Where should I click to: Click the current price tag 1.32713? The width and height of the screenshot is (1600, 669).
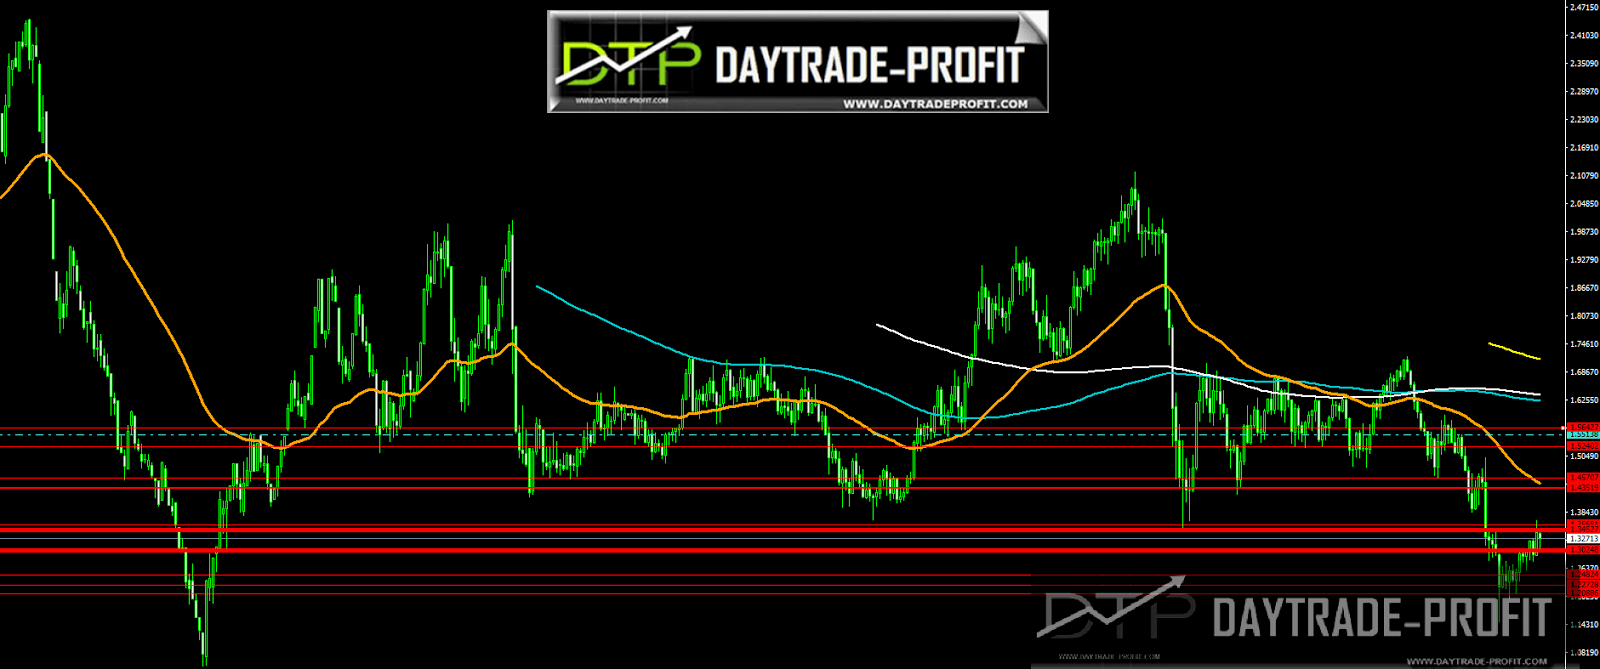1583,539
